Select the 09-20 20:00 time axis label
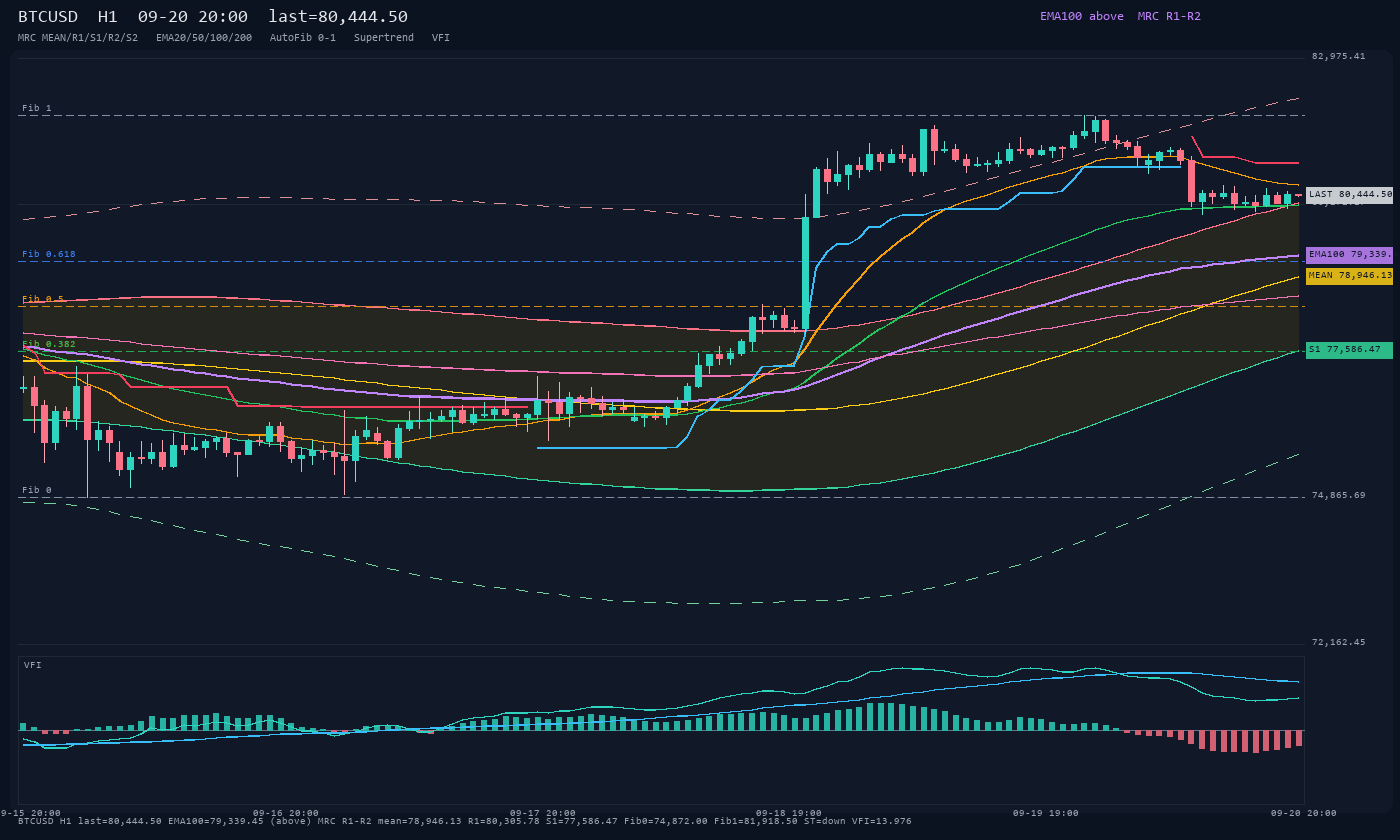 [x=1303, y=813]
